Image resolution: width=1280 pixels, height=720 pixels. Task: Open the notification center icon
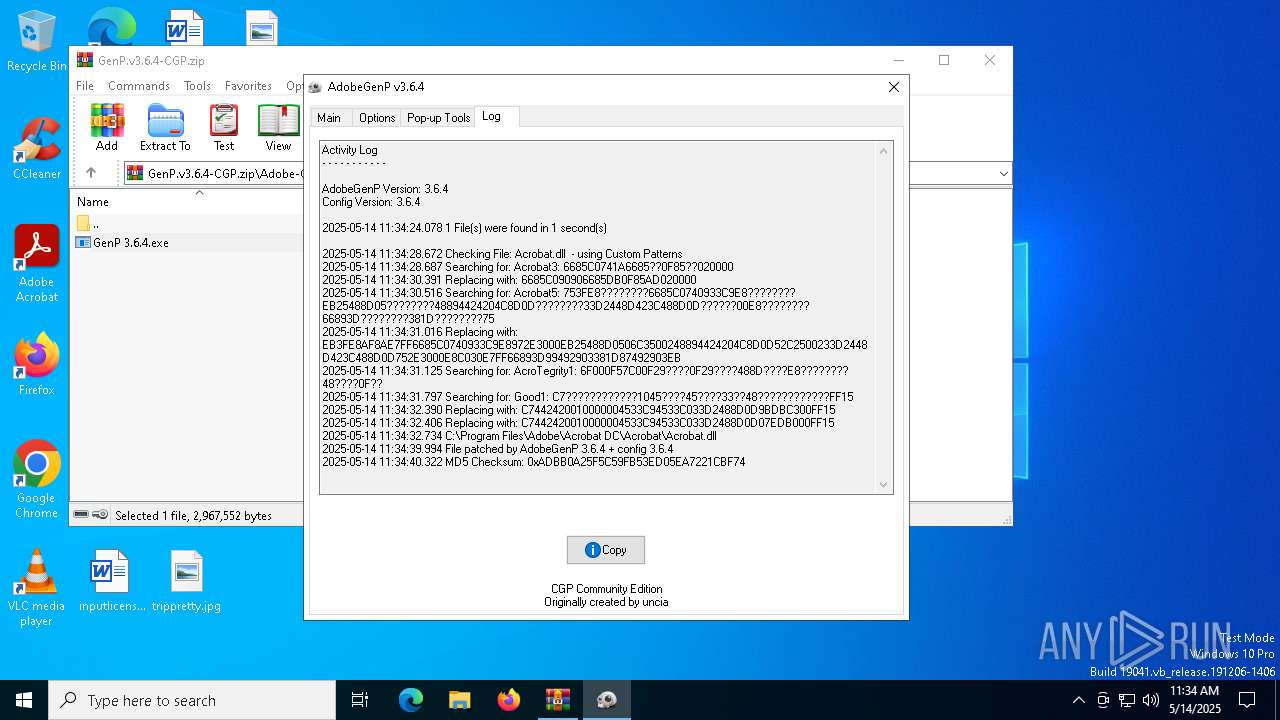pos(1247,700)
